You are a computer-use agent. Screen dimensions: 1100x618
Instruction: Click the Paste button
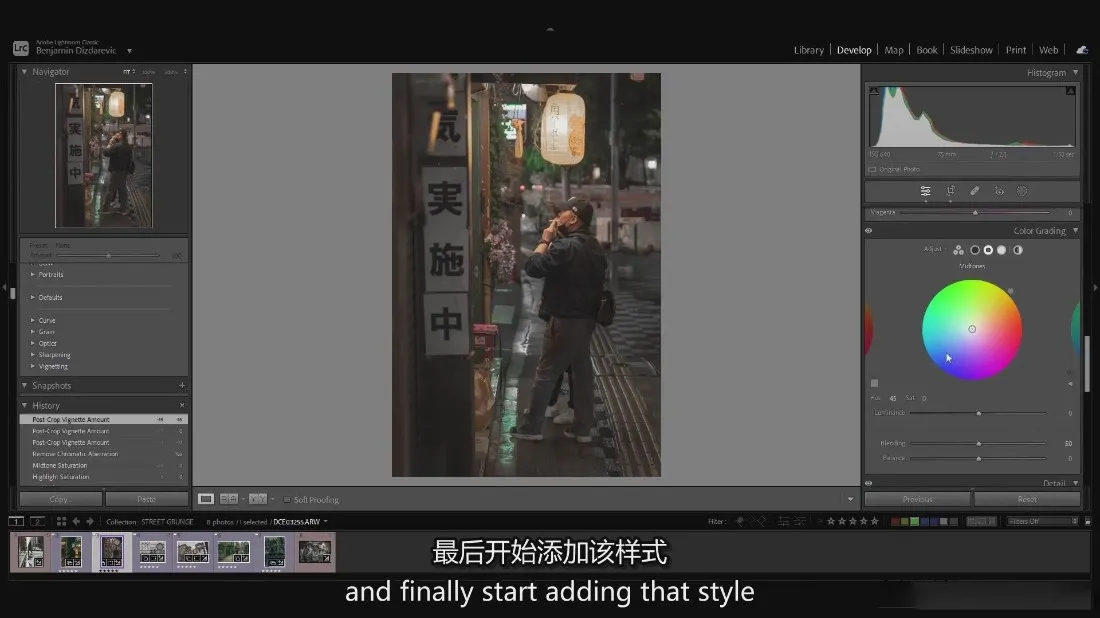[147, 499]
